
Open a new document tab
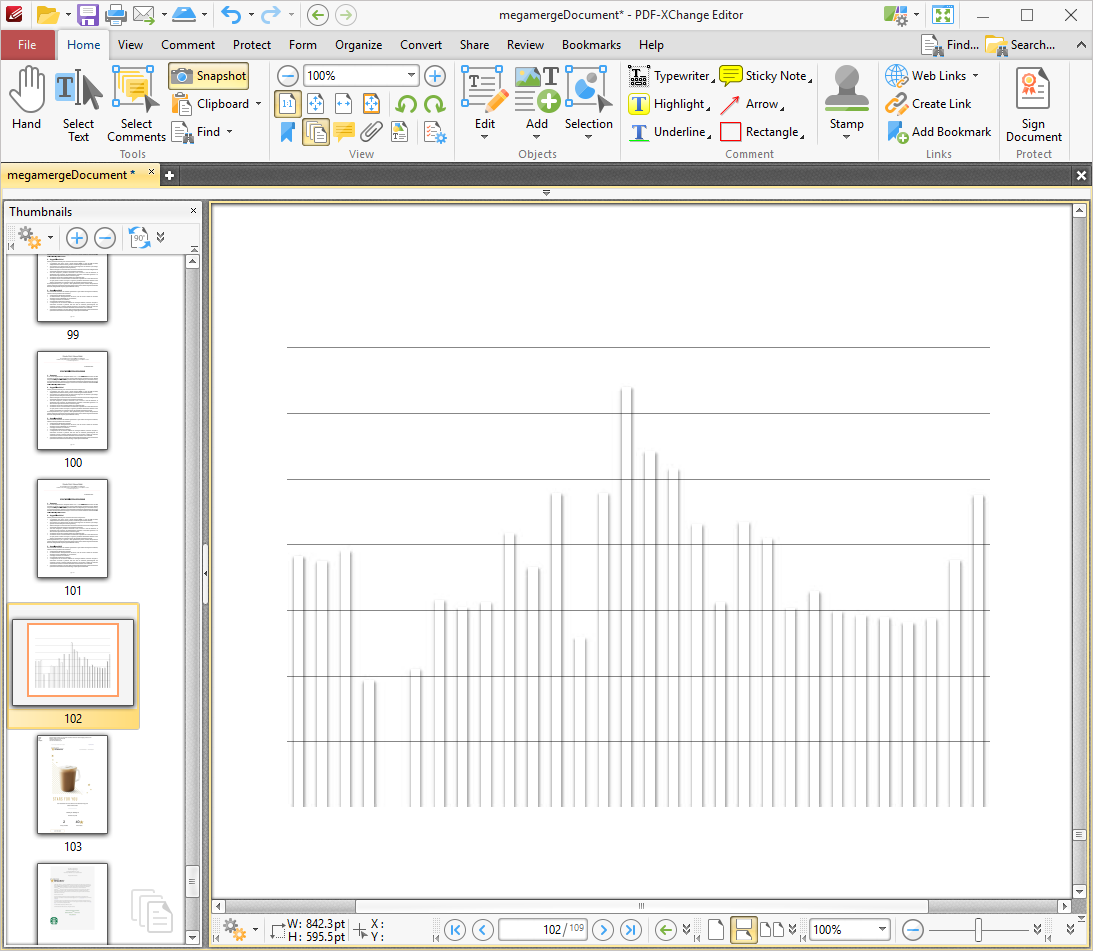169,176
